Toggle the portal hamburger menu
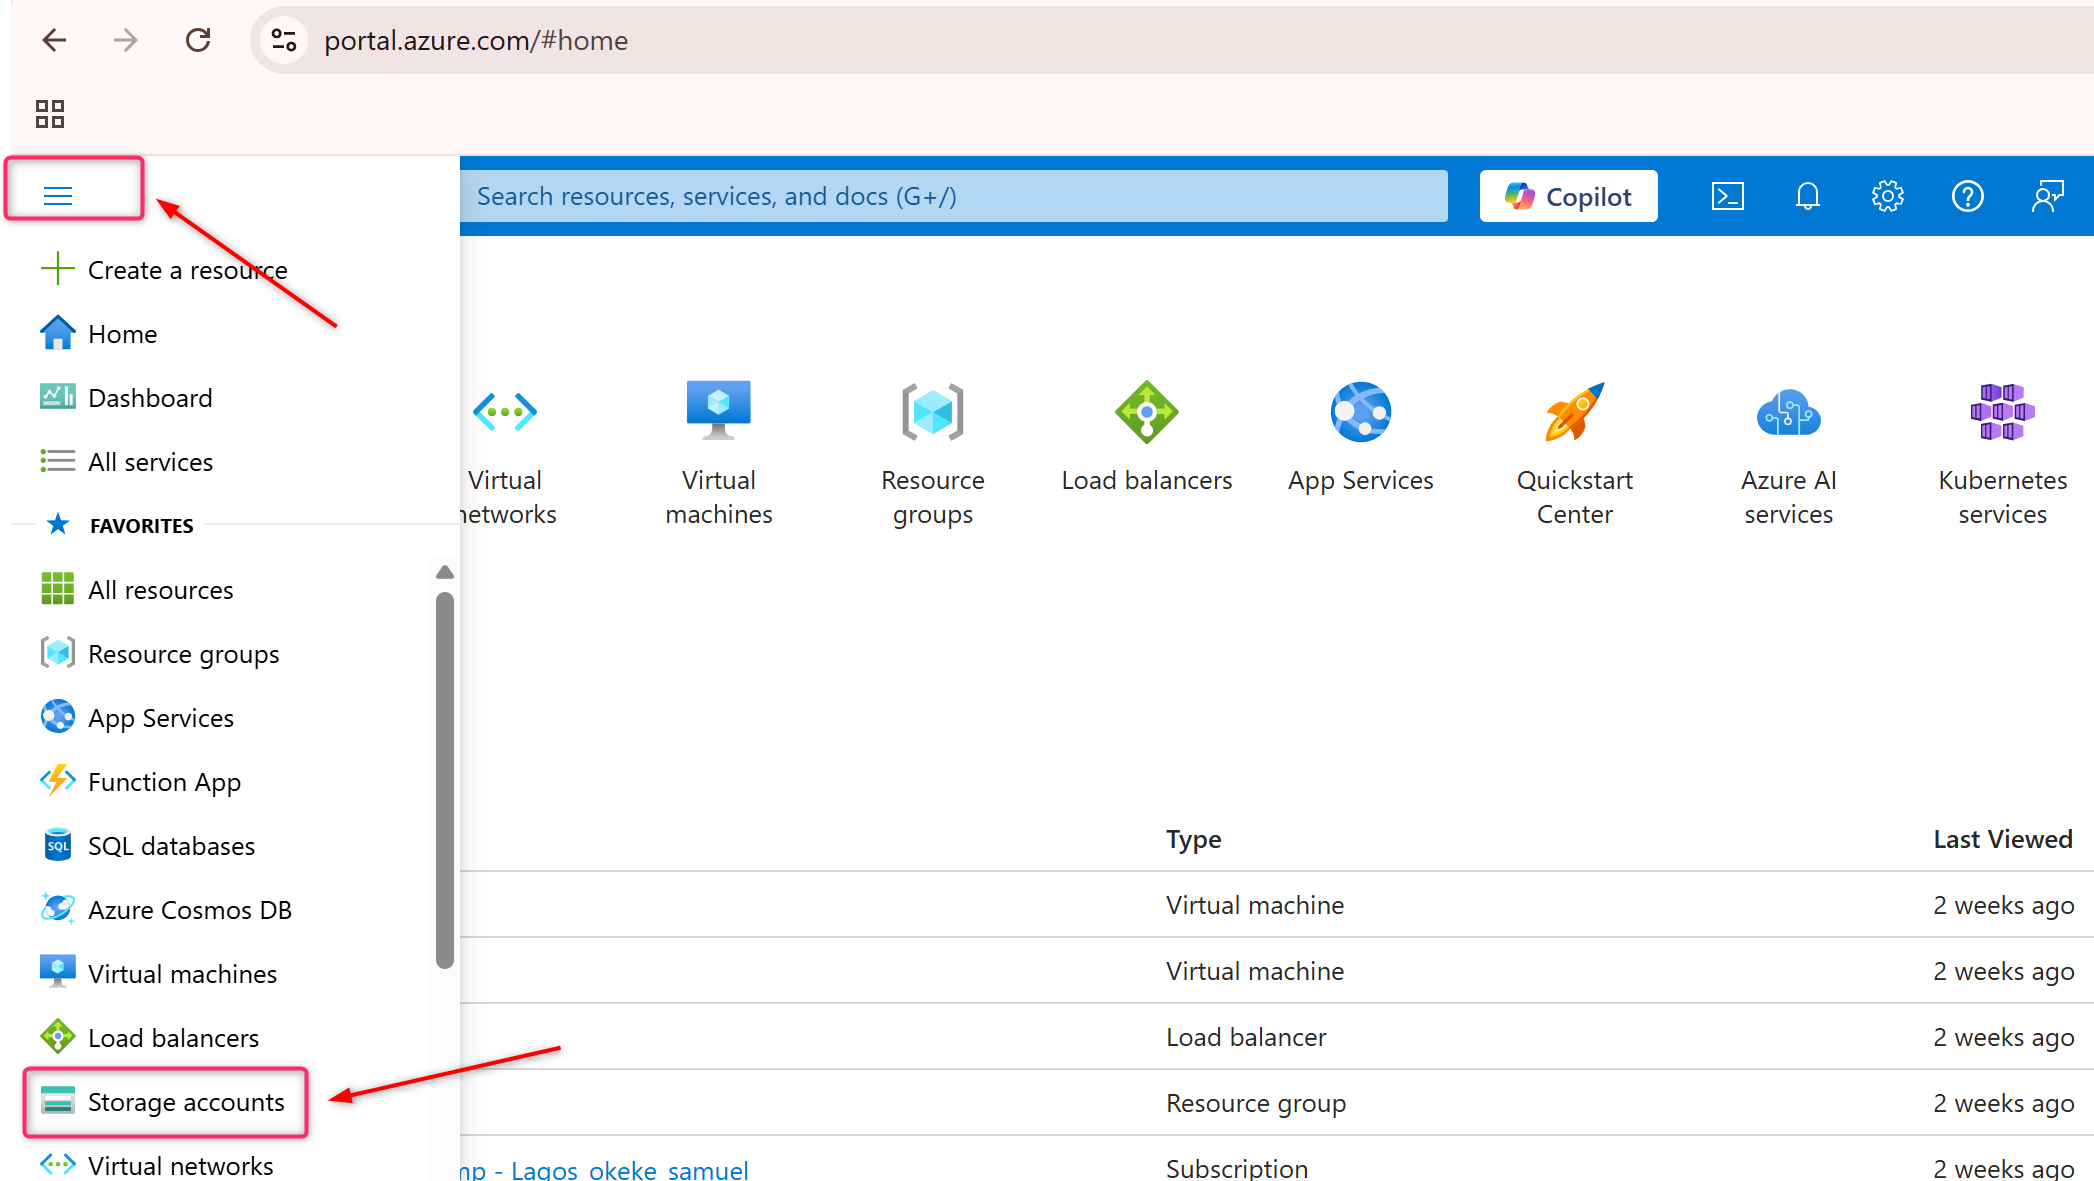Image resolution: width=2094 pixels, height=1181 pixels. pos(58,195)
